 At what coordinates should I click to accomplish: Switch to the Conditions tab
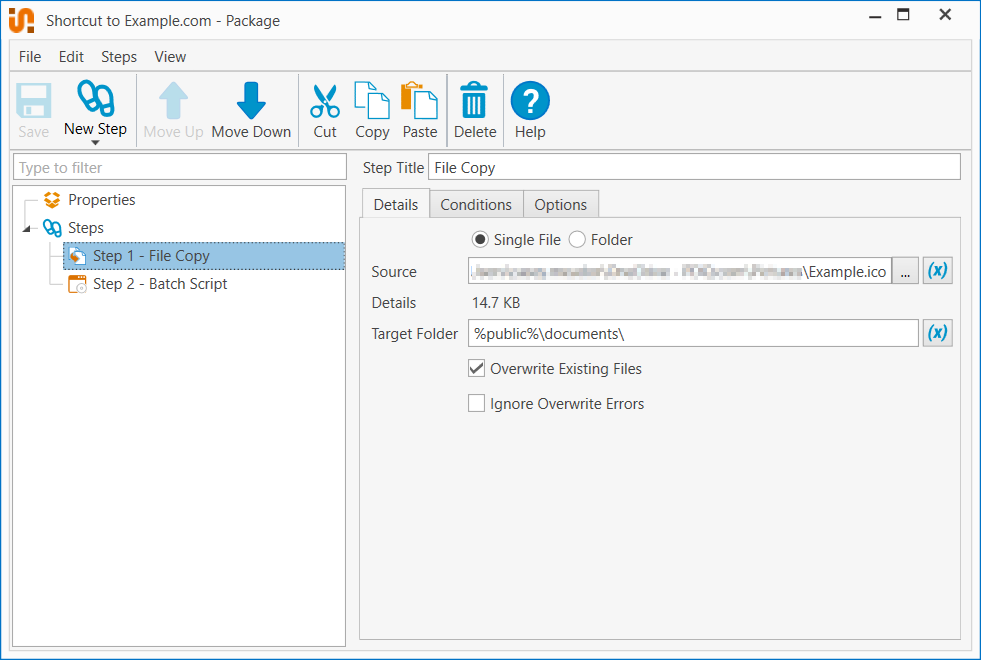tap(476, 204)
